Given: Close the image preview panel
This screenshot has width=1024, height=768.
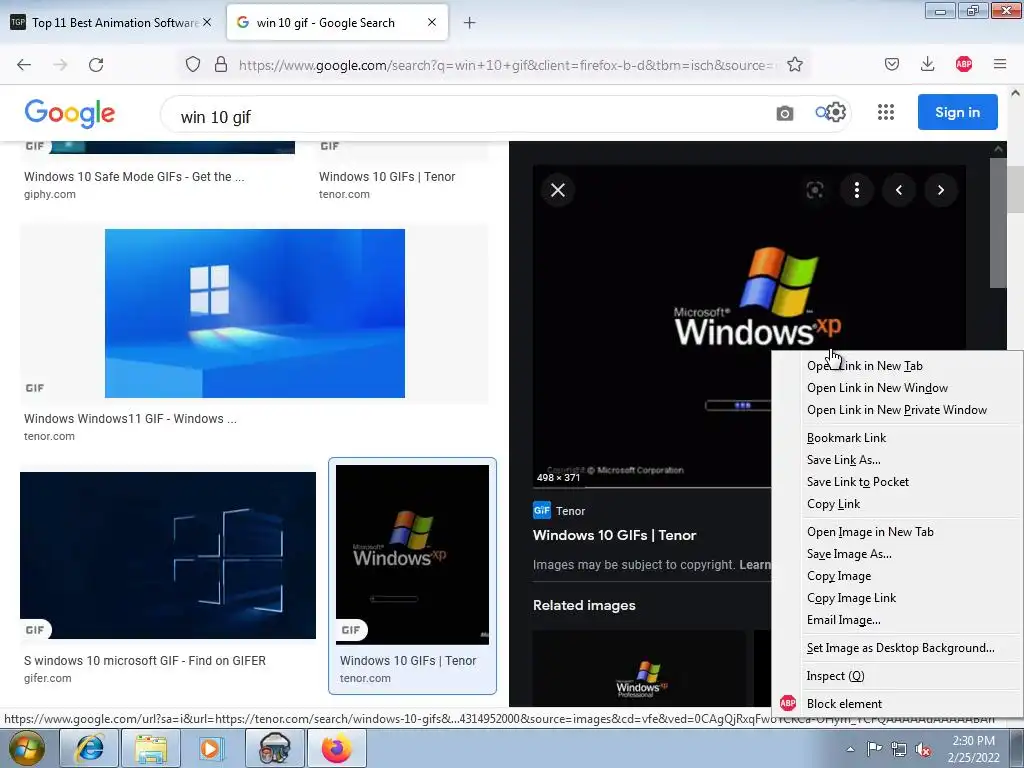Looking at the screenshot, I should (558, 190).
